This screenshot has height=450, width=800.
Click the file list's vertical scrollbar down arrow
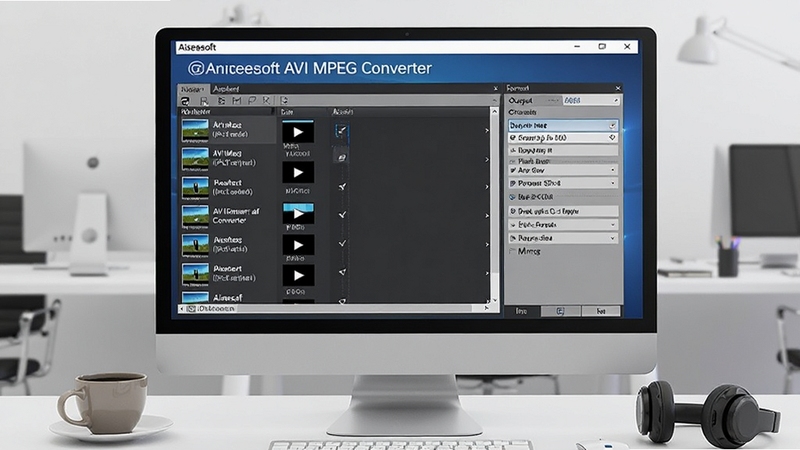(494, 301)
